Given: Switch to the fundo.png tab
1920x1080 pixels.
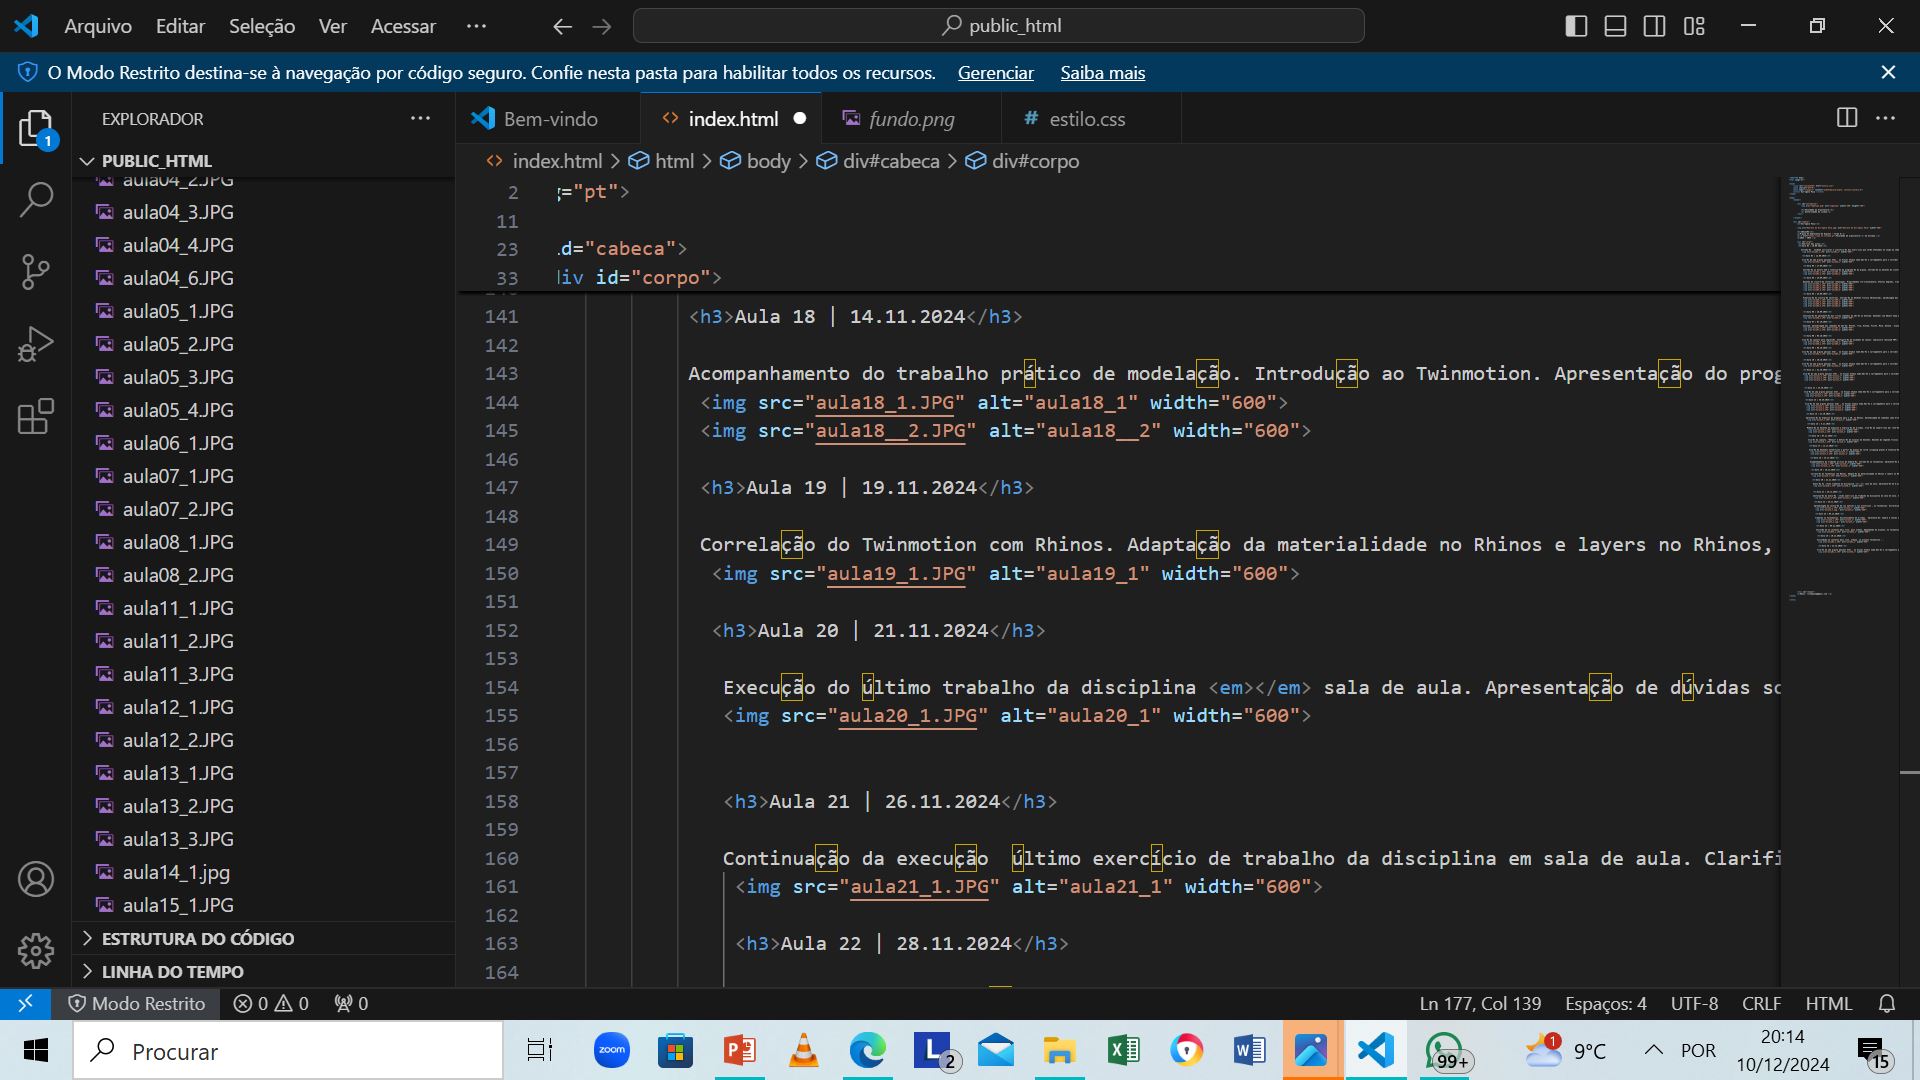Looking at the screenshot, I should coord(910,118).
